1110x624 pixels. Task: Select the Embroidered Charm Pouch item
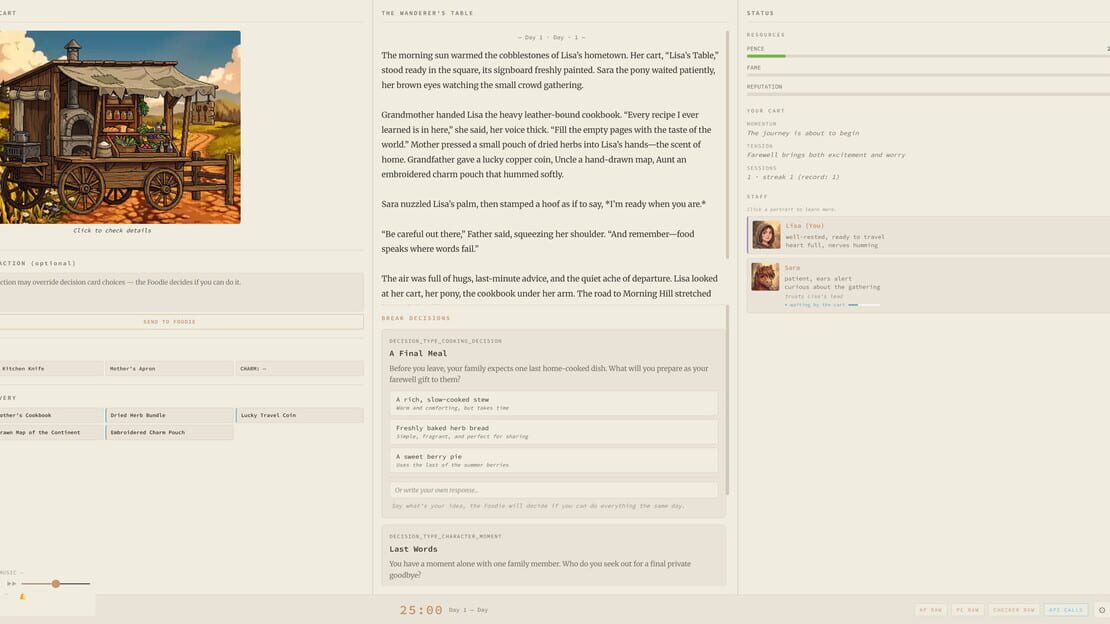click(170, 432)
